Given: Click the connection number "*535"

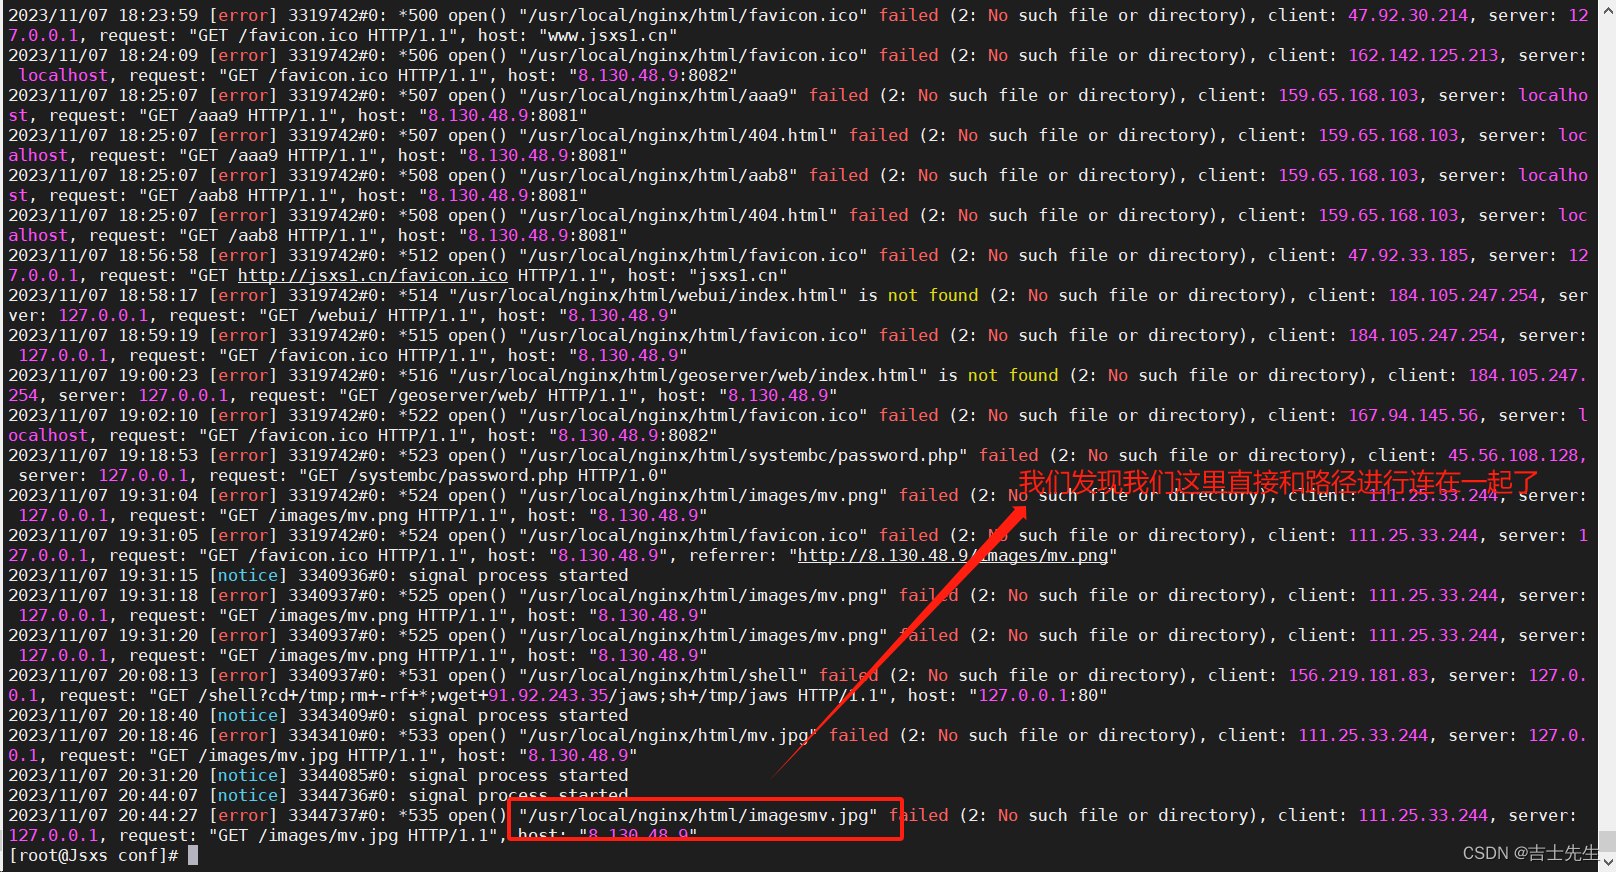Looking at the screenshot, I should (418, 815).
